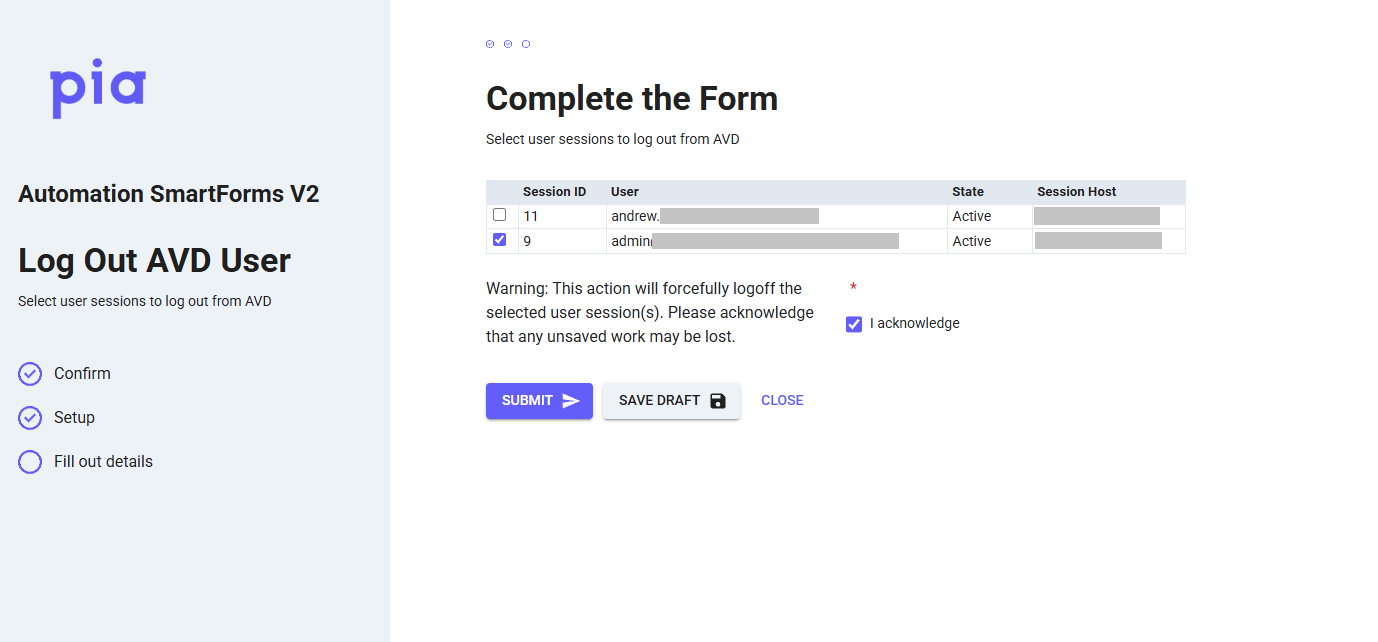1378x642 pixels.
Task: Click the pia logo
Action: [x=98, y=89]
